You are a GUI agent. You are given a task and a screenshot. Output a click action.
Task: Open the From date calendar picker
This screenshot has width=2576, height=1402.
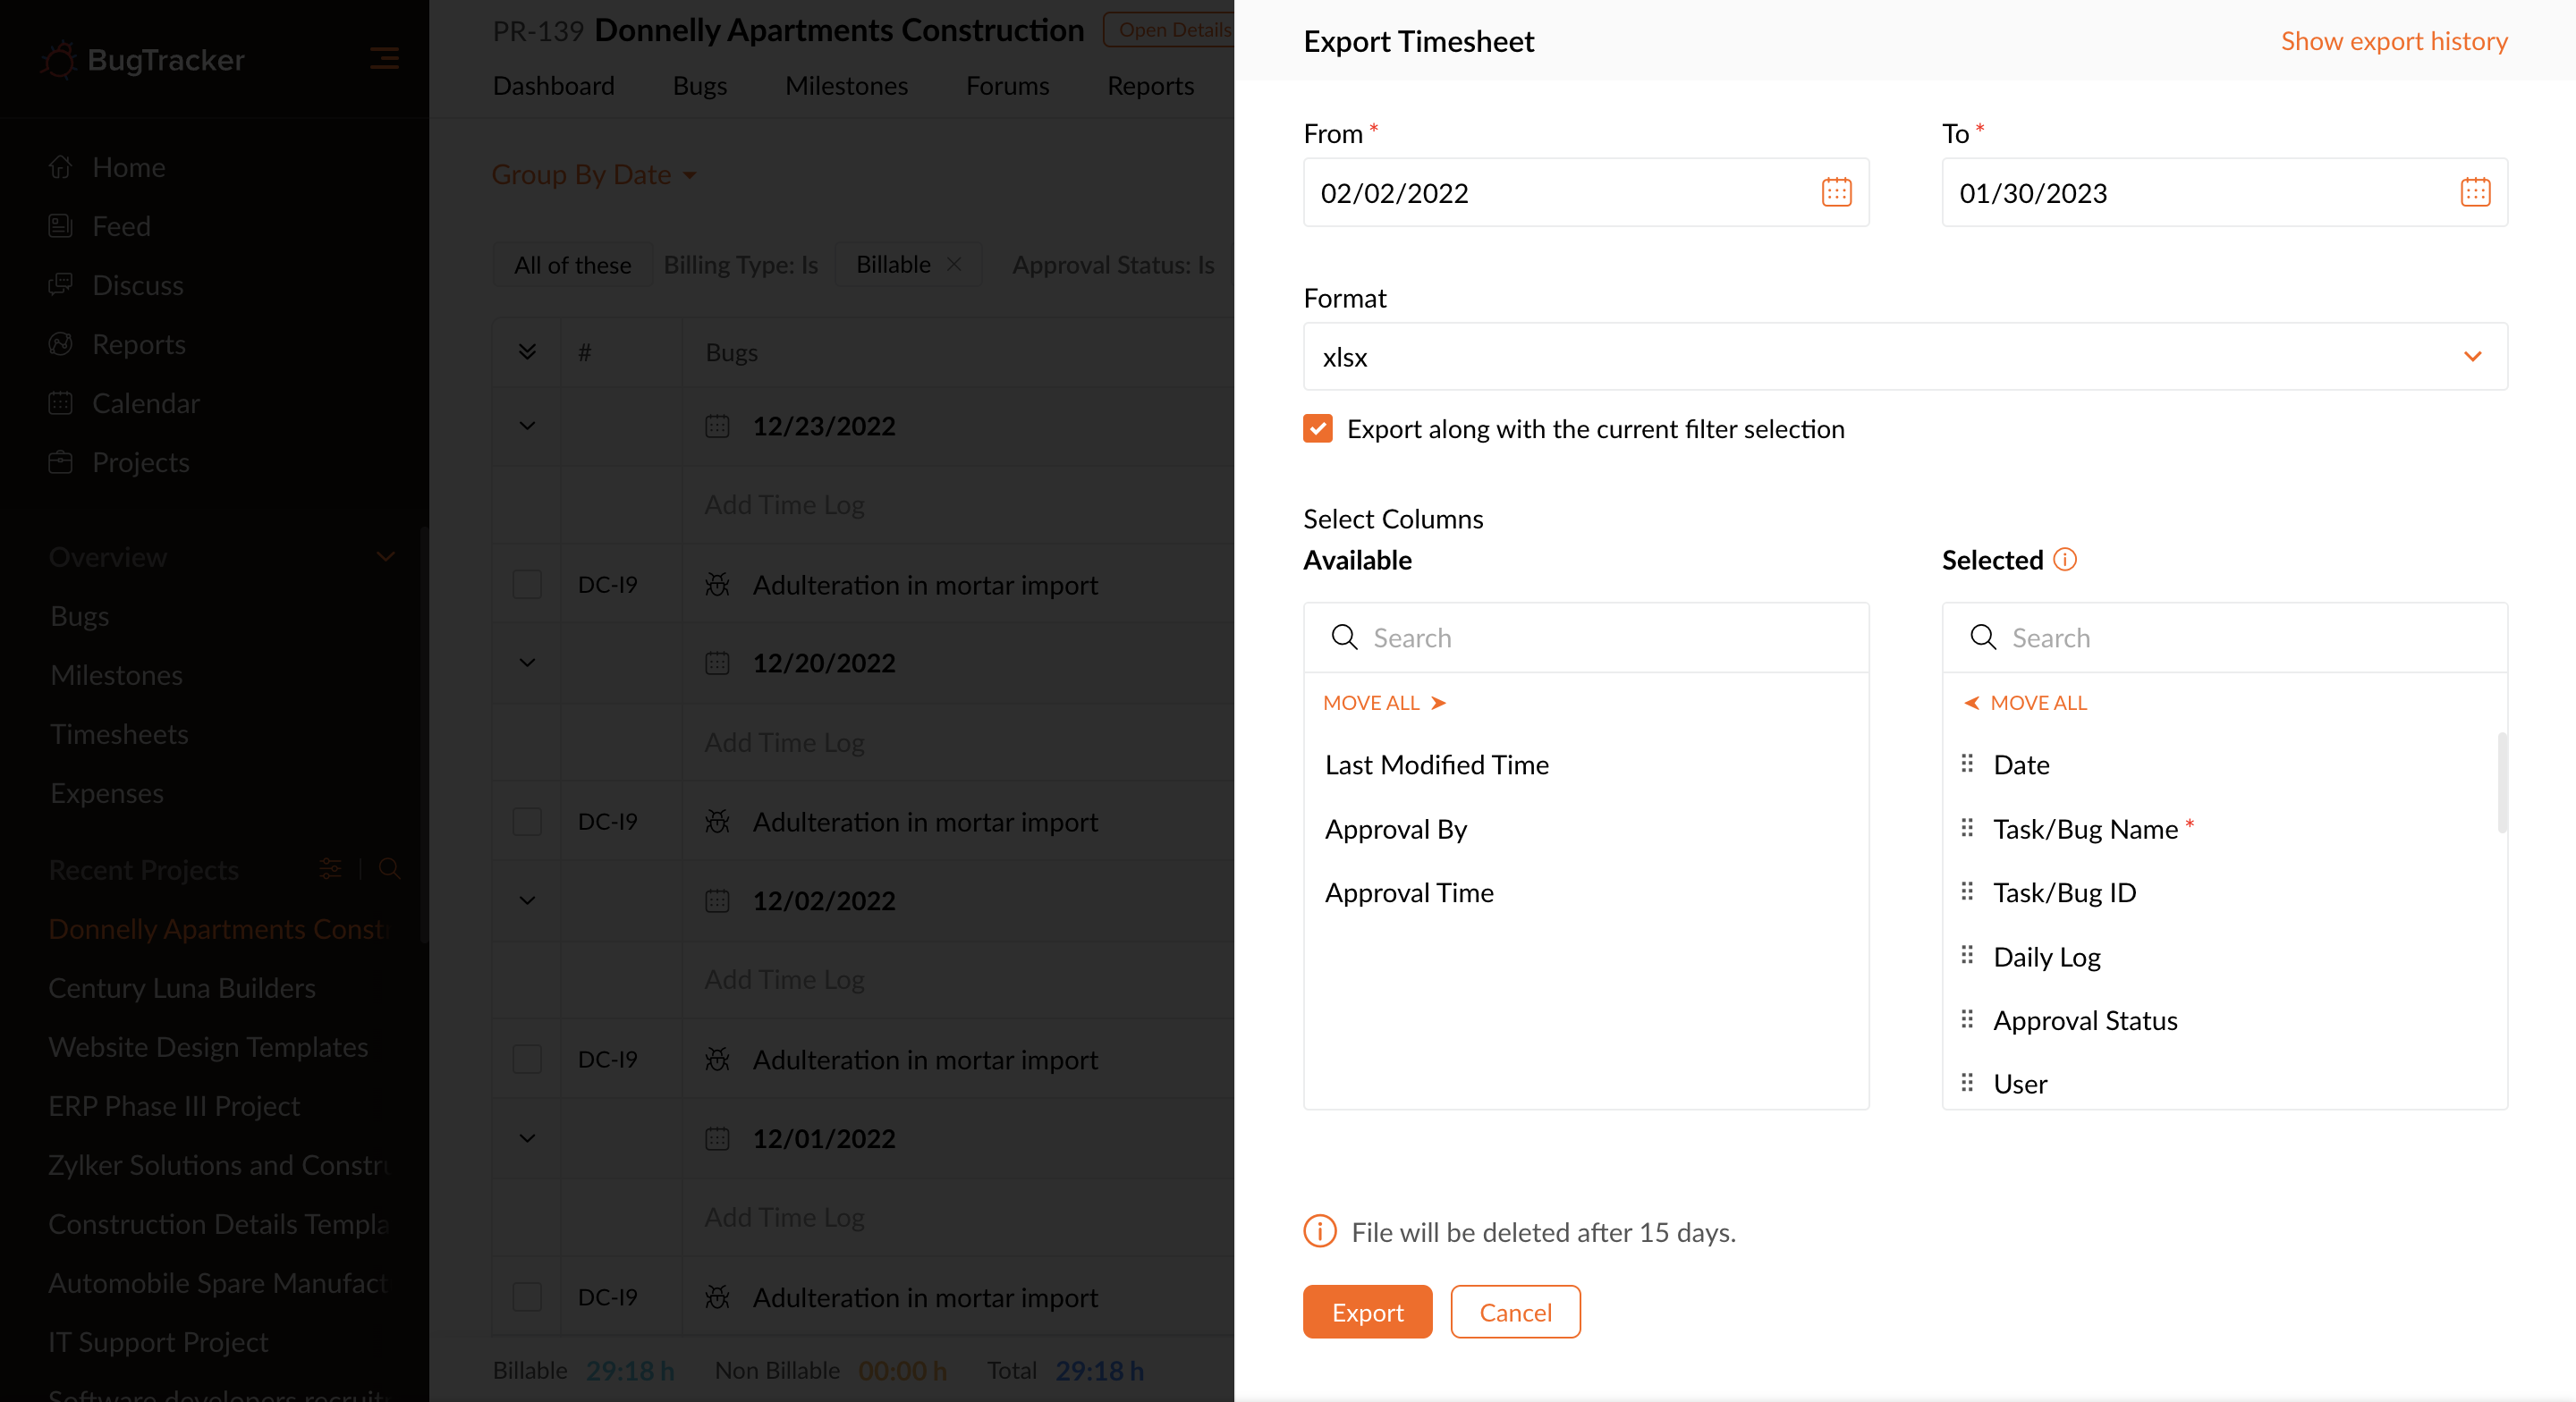click(x=1836, y=192)
